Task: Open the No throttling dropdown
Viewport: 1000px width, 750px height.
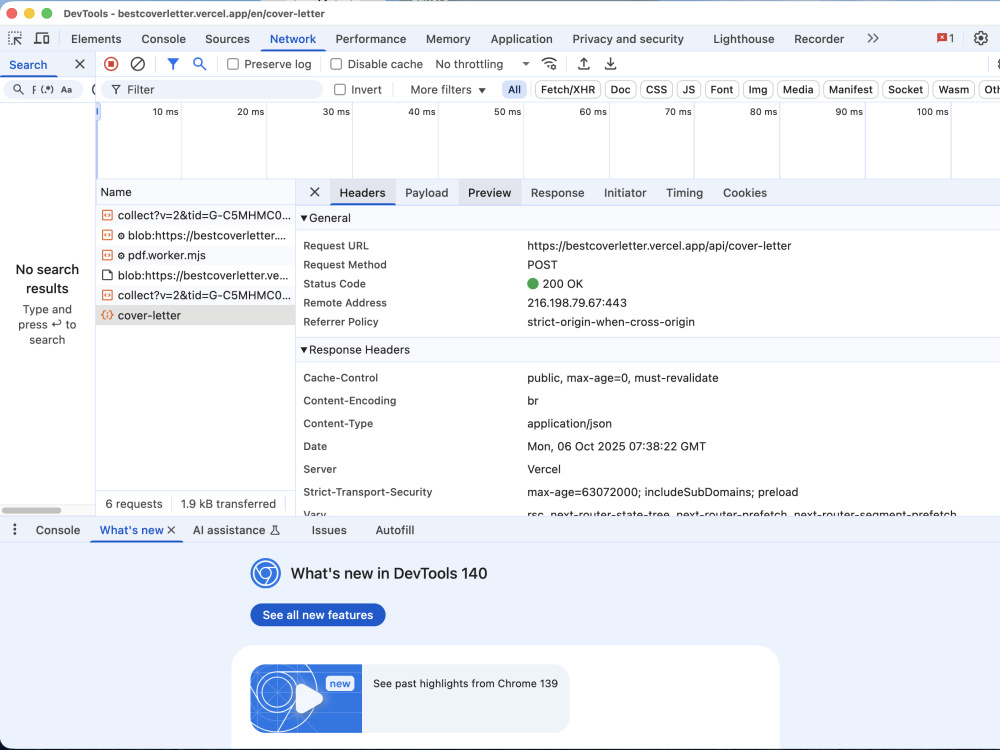Action: [x=482, y=64]
